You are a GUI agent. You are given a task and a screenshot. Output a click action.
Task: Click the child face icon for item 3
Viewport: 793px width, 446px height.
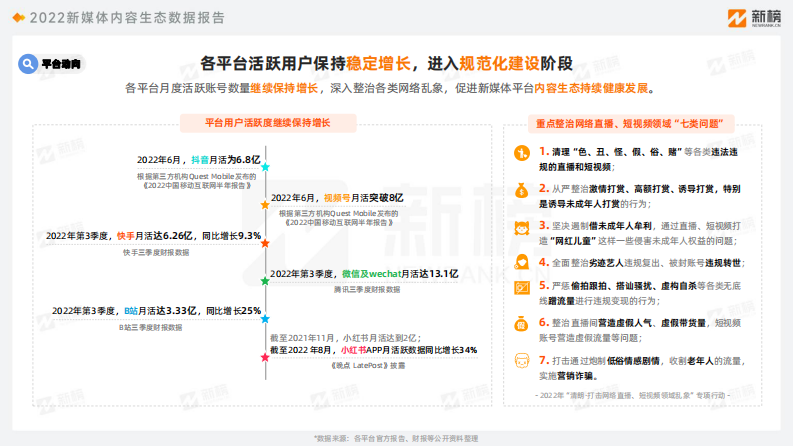(521, 228)
